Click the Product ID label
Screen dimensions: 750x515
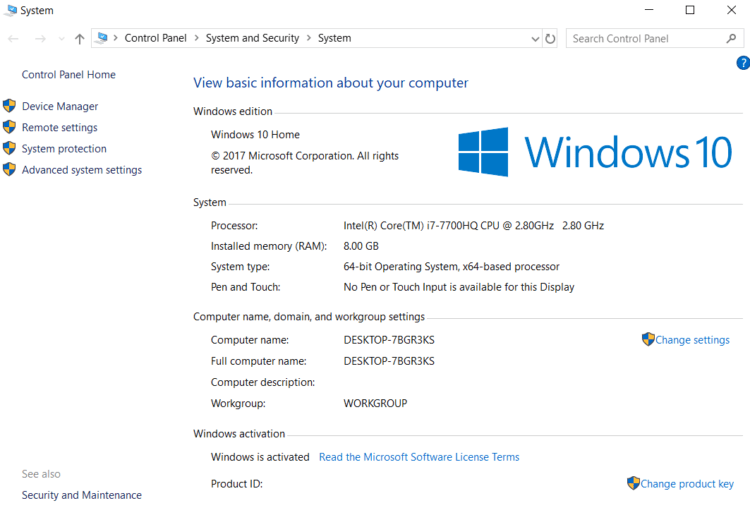tap(237, 484)
